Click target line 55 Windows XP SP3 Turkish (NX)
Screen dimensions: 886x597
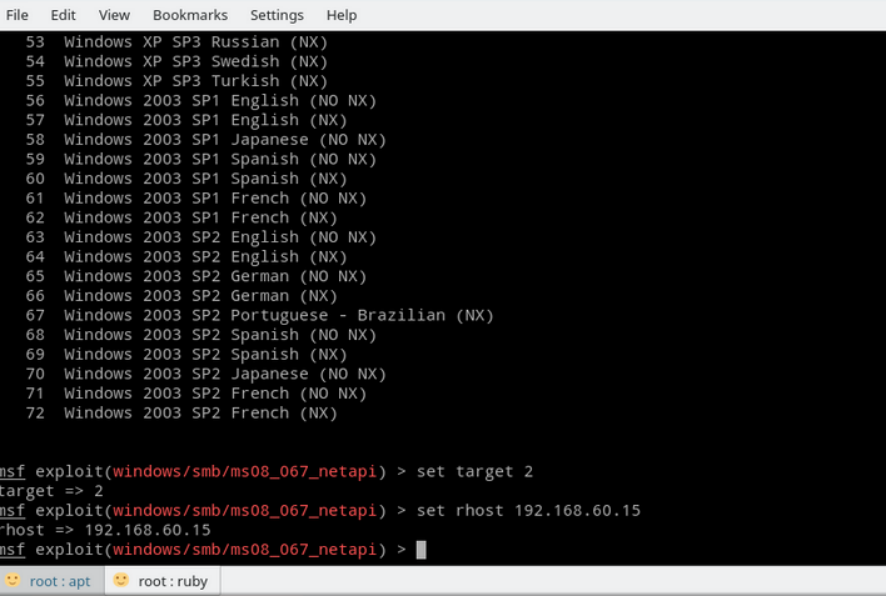tap(176, 81)
